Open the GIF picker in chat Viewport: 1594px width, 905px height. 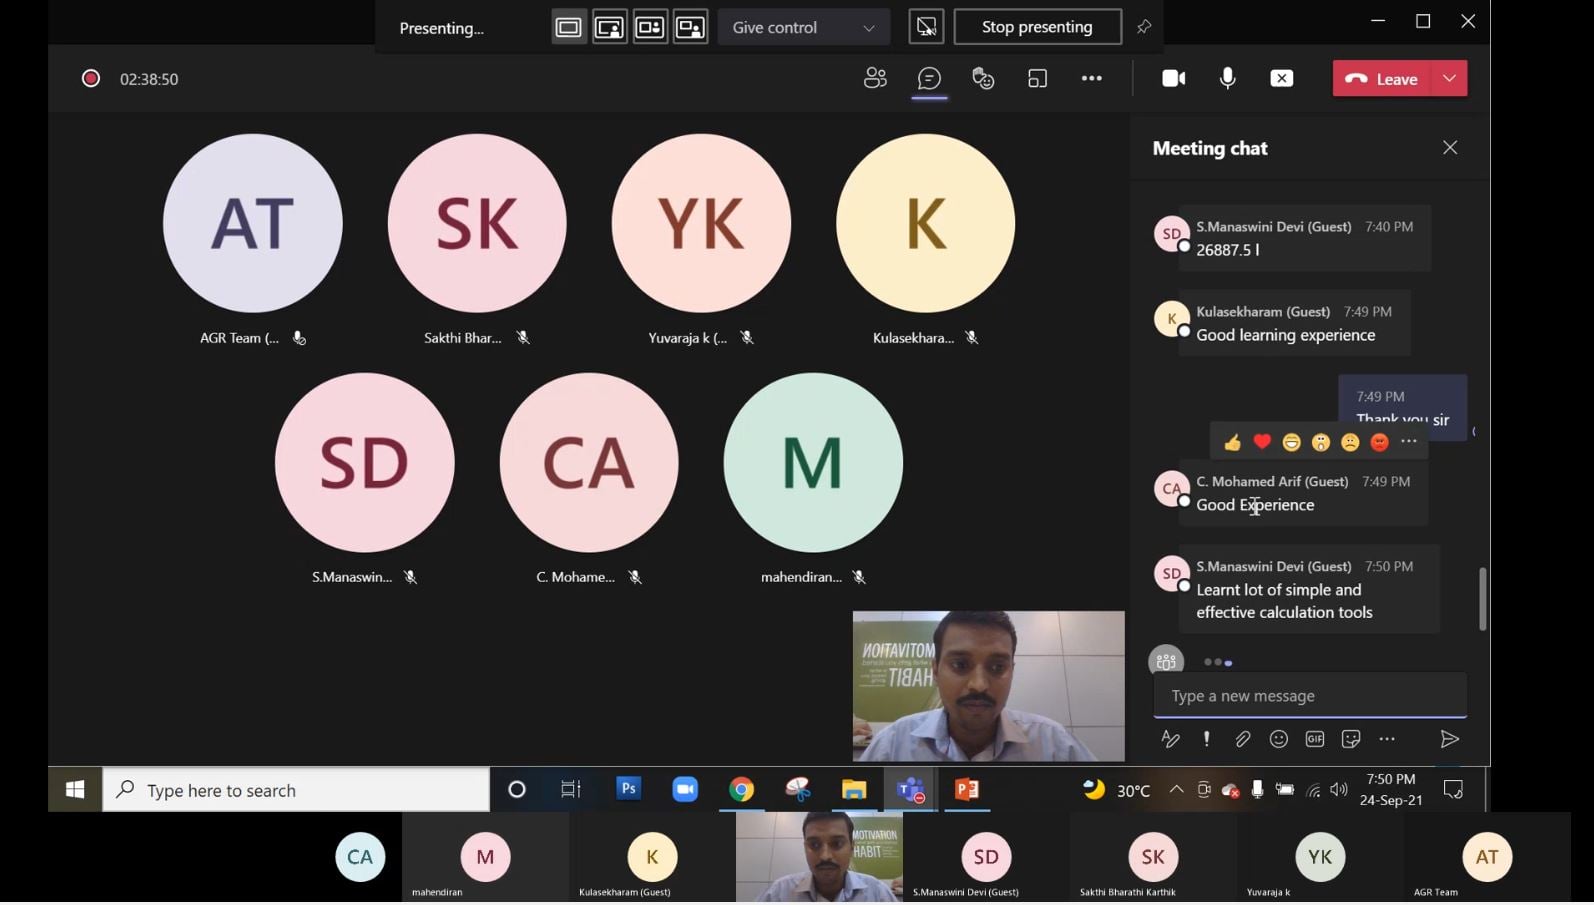point(1315,739)
